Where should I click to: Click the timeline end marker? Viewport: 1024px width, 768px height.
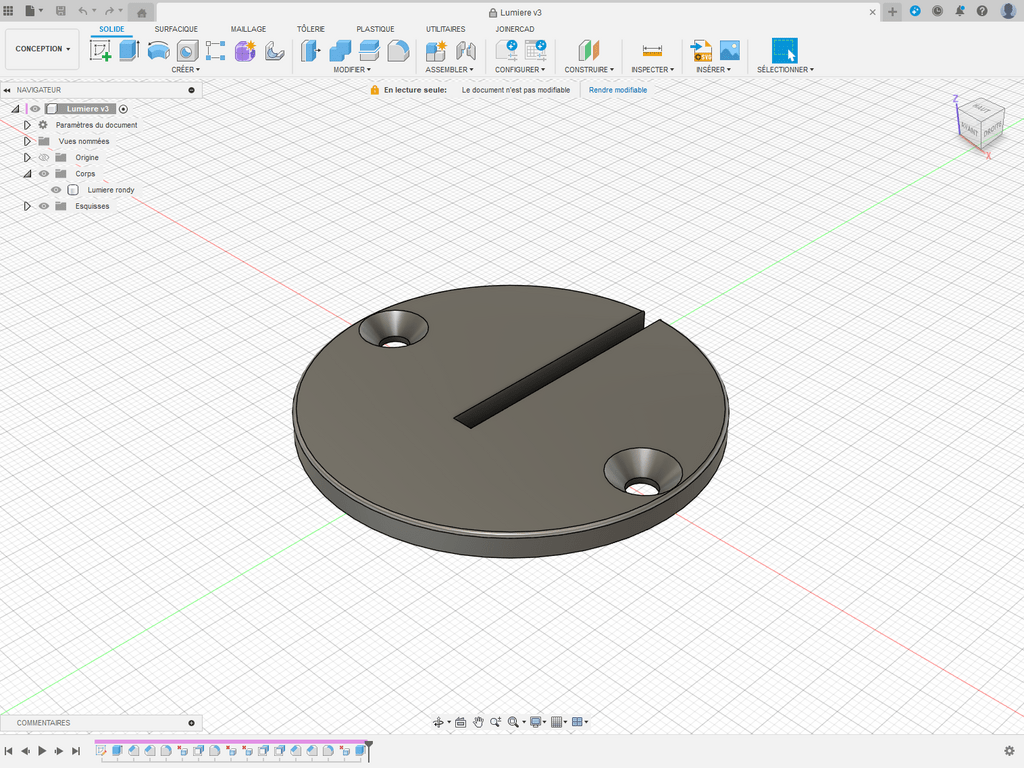[369, 750]
